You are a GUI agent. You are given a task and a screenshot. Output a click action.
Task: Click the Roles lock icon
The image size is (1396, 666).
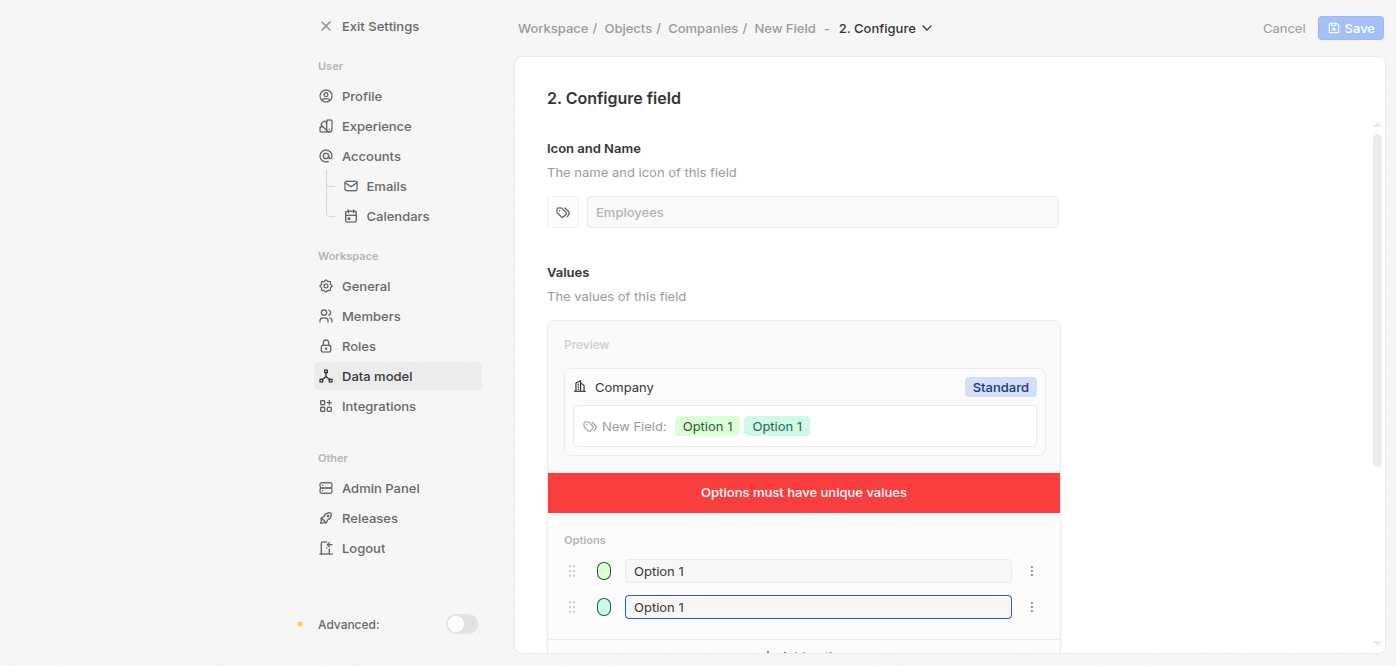[326, 347]
